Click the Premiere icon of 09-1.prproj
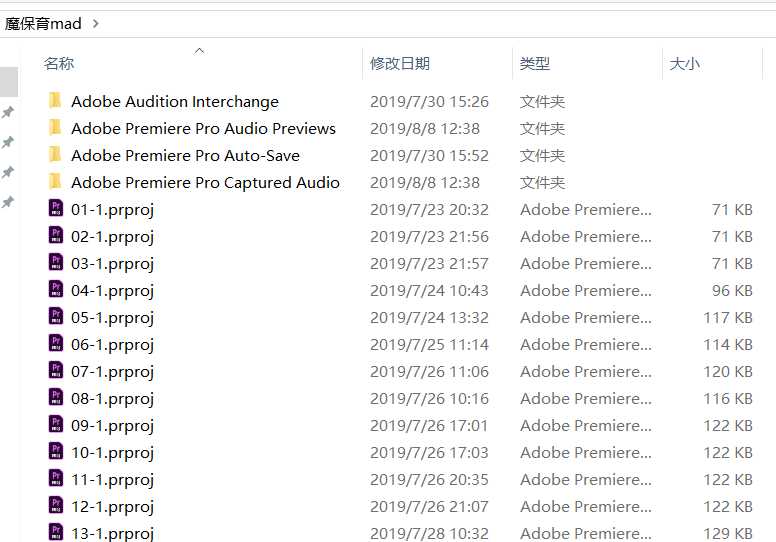Viewport: 776px width, 542px height. 56,424
